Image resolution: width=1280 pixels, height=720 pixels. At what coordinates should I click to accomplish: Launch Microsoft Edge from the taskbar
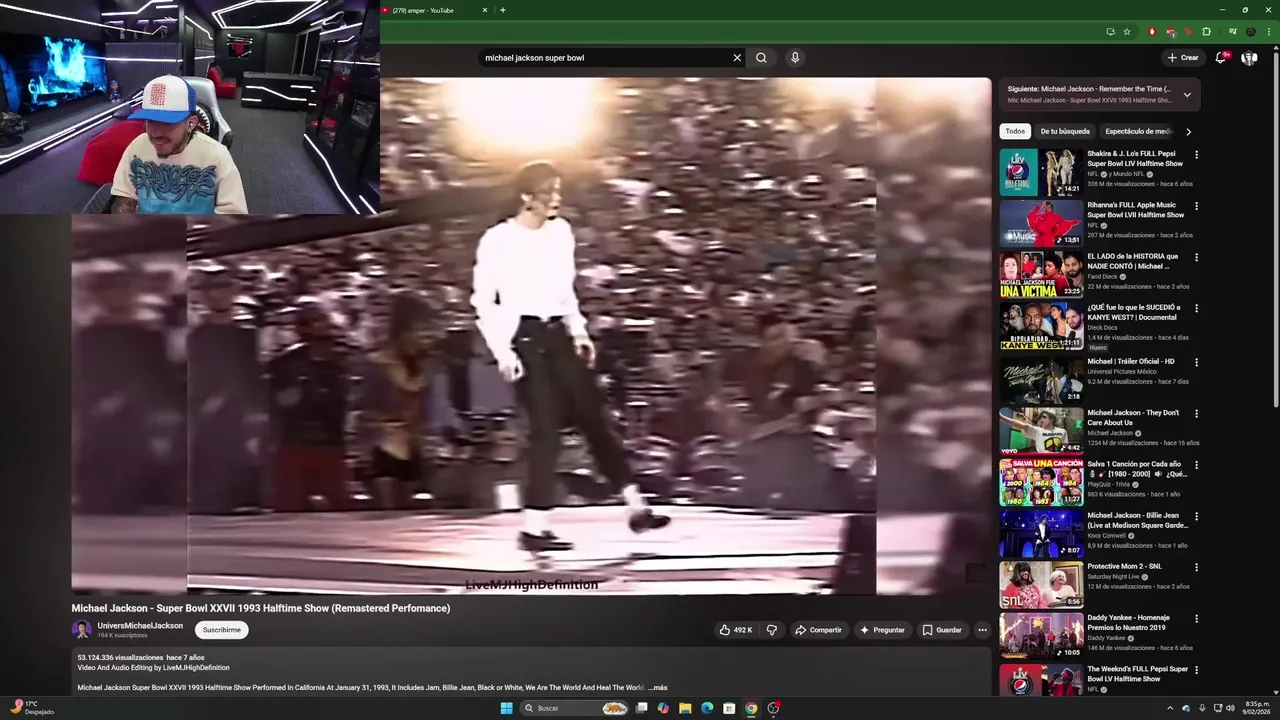[x=707, y=708]
